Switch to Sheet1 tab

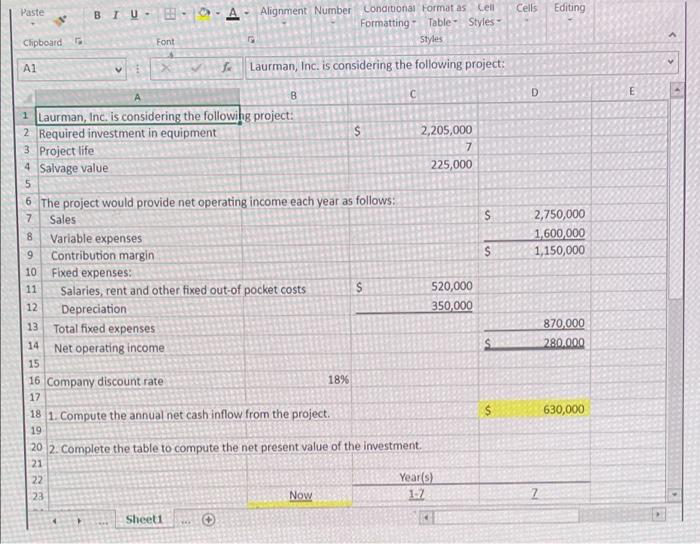point(144,519)
